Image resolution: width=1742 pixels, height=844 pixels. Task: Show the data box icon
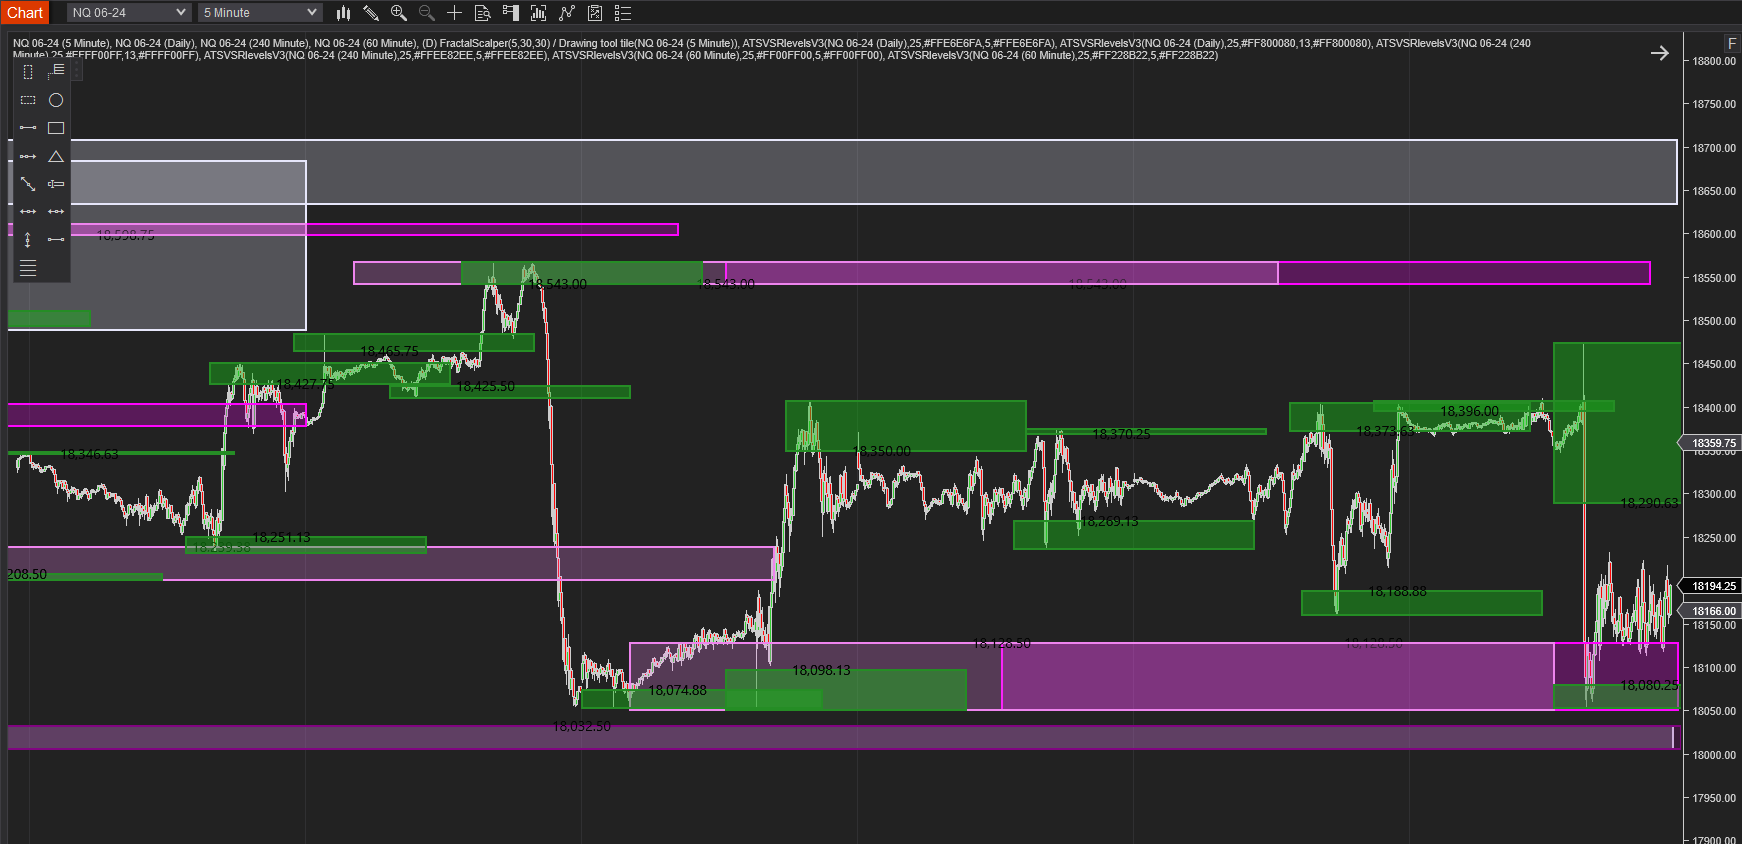click(x=482, y=13)
